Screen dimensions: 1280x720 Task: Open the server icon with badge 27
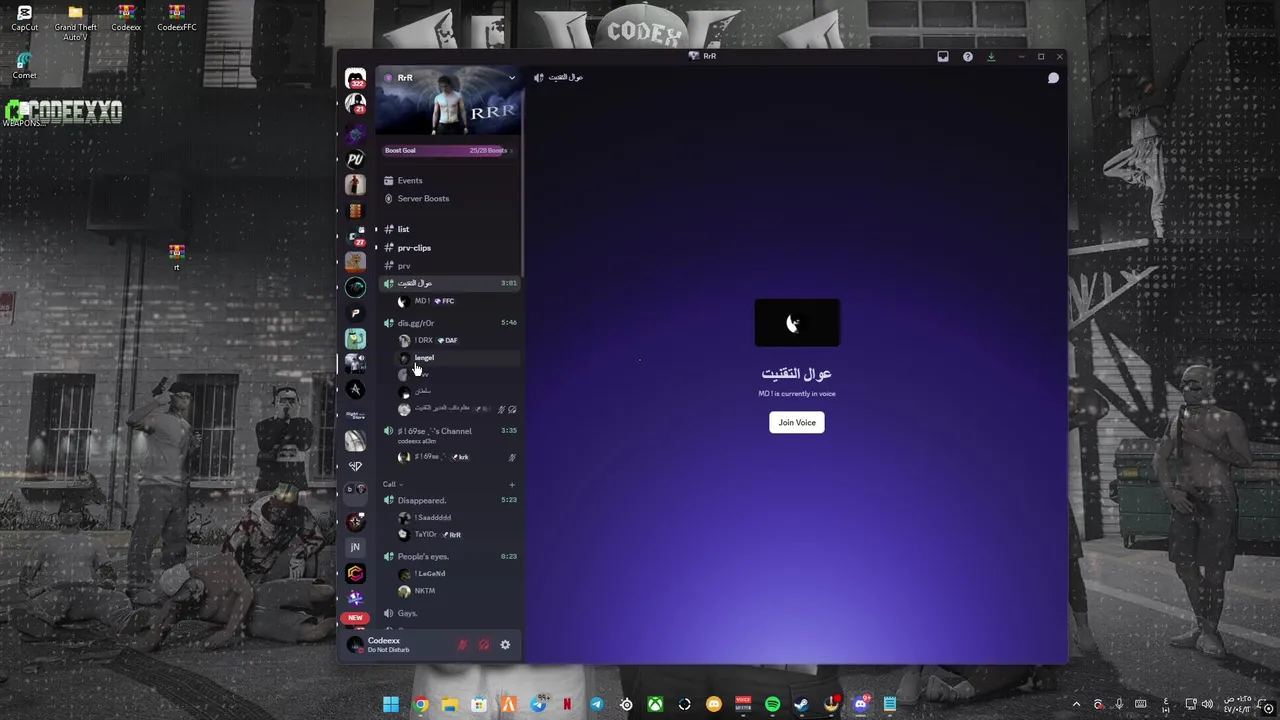pyautogui.click(x=355, y=236)
